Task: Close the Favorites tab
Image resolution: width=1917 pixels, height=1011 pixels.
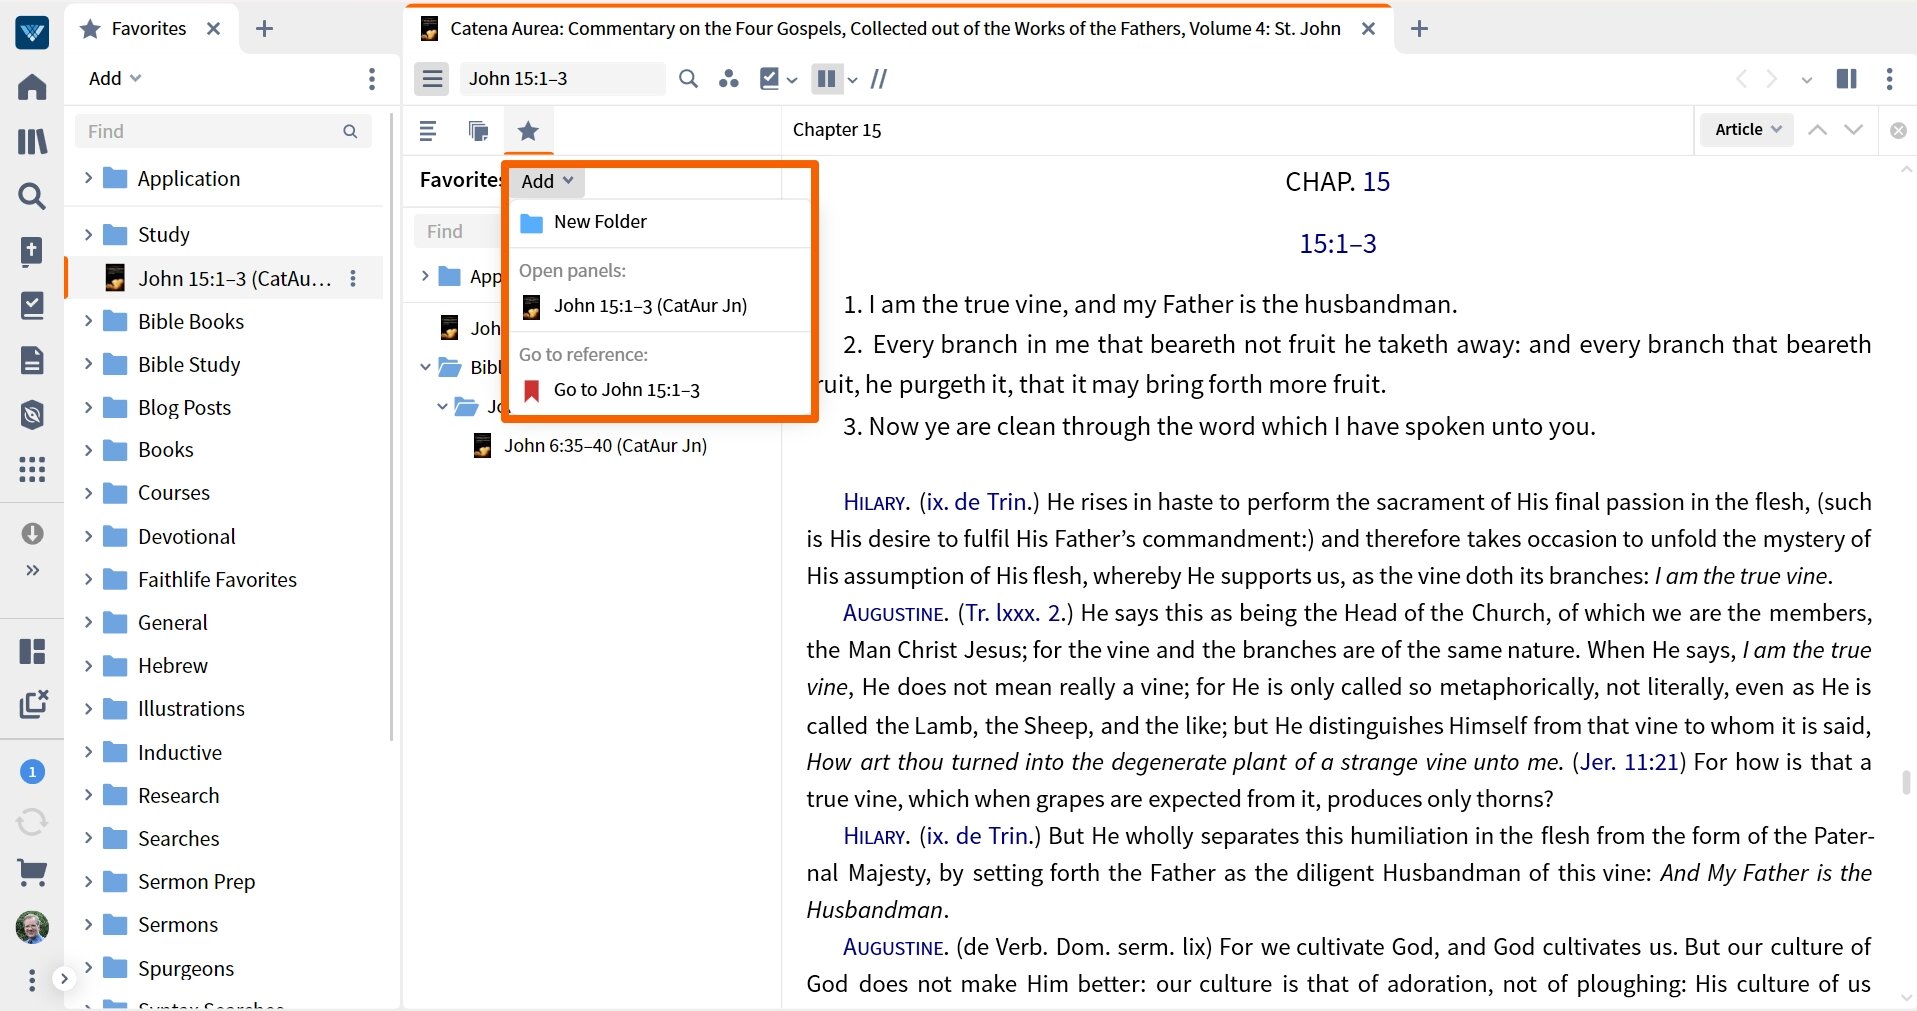Action: point(213,29)
